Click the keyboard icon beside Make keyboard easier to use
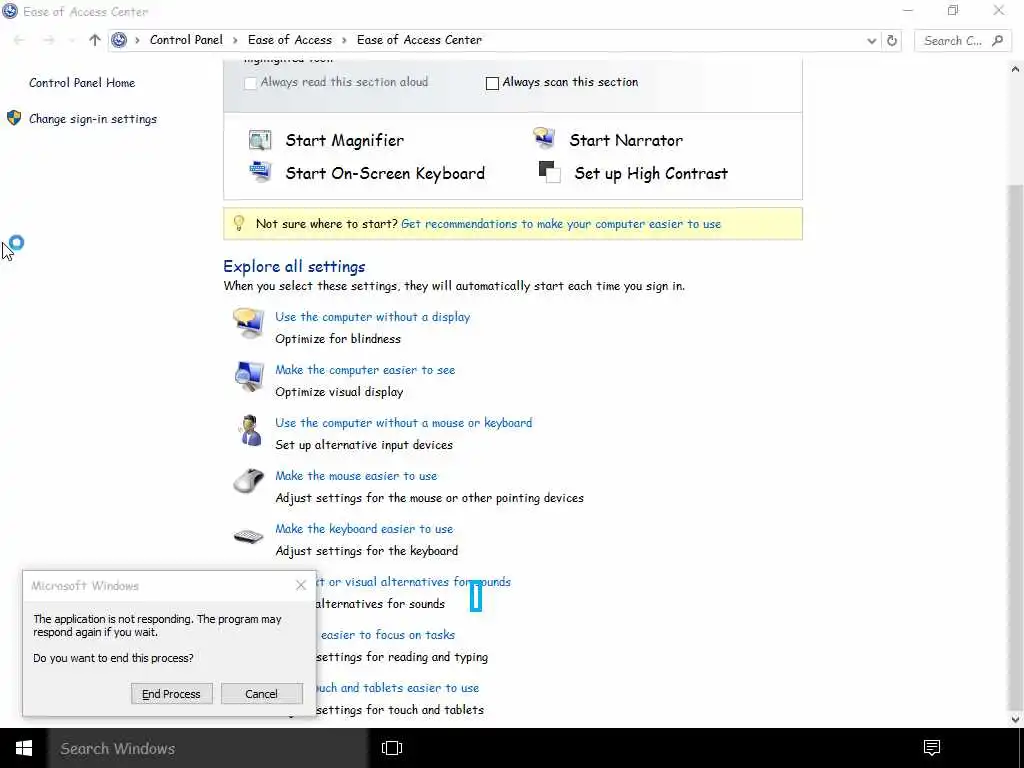The height and width of the screenshot is (768, 1024). 248,537
